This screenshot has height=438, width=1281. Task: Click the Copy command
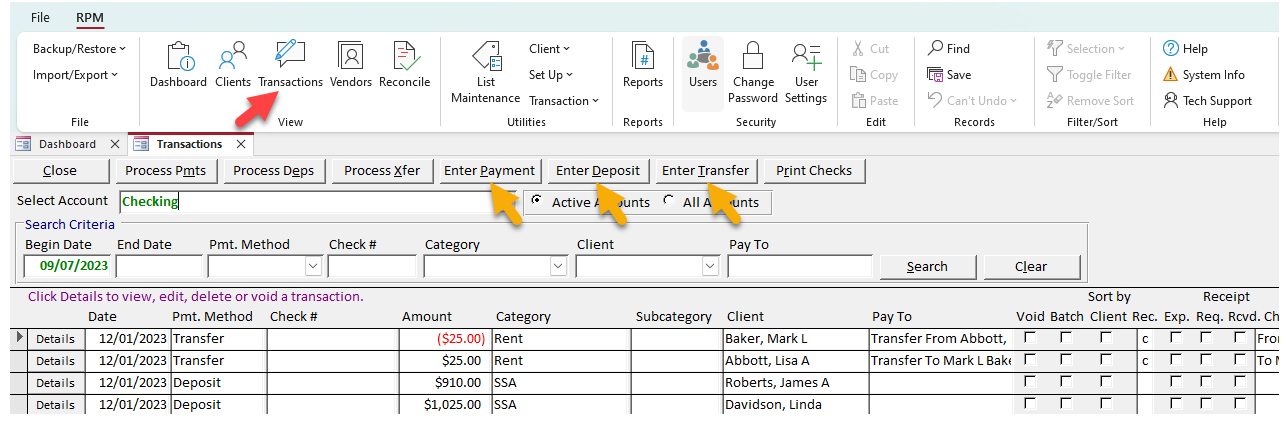pos(873,74)
